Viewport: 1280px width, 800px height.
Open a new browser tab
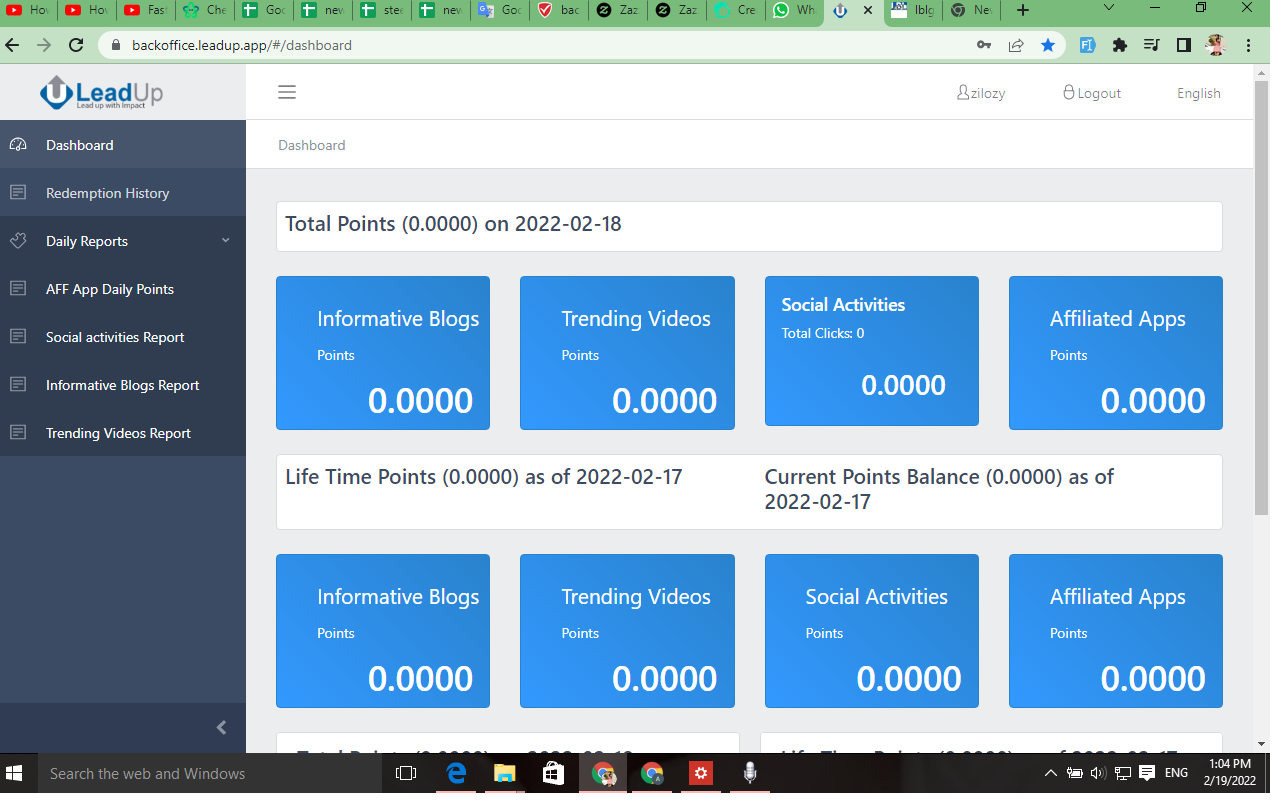[1022, 10]
